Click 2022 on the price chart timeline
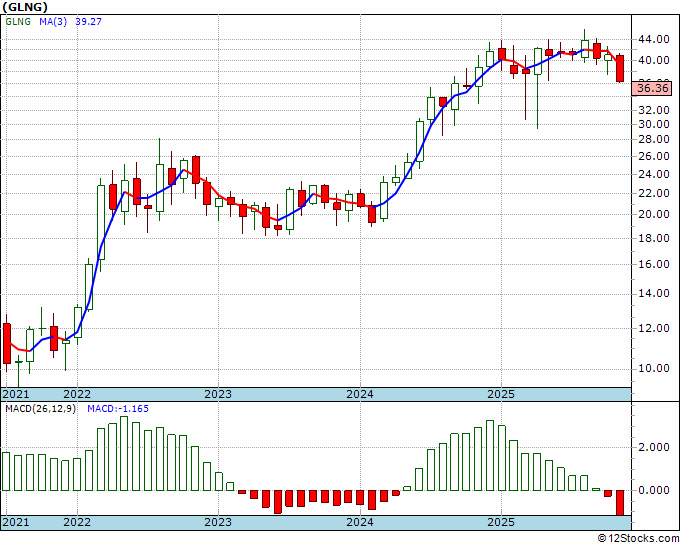 click(x=77, y=394)
